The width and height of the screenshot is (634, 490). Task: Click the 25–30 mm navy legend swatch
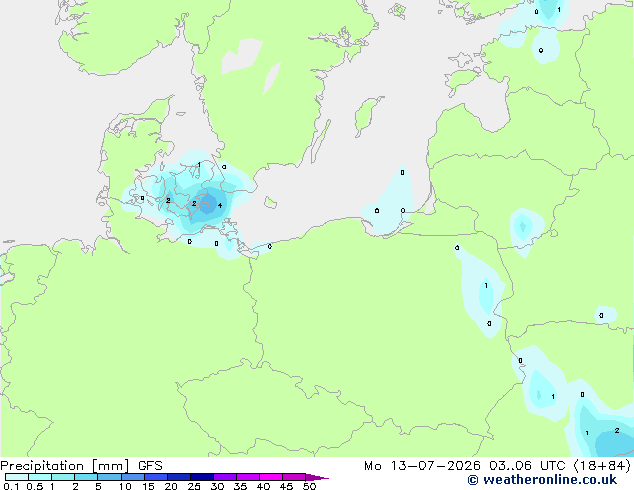[x=201, y=477]
